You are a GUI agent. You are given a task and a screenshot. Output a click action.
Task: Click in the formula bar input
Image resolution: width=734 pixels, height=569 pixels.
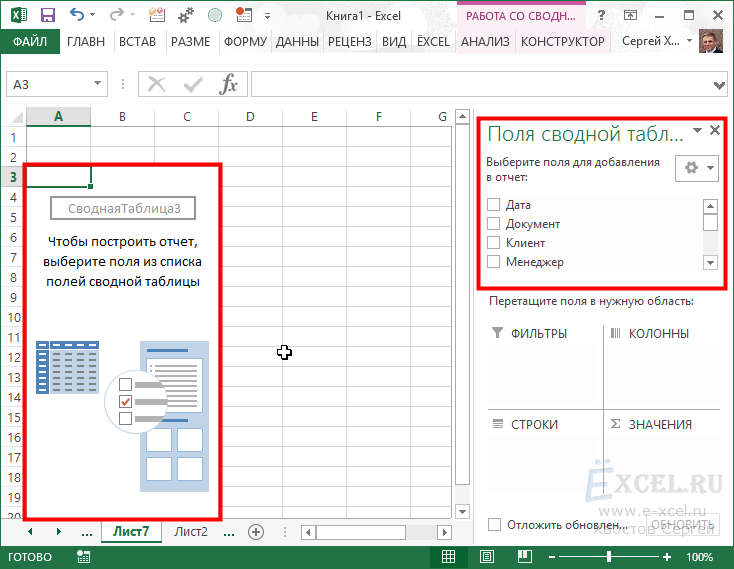[482, 84]
